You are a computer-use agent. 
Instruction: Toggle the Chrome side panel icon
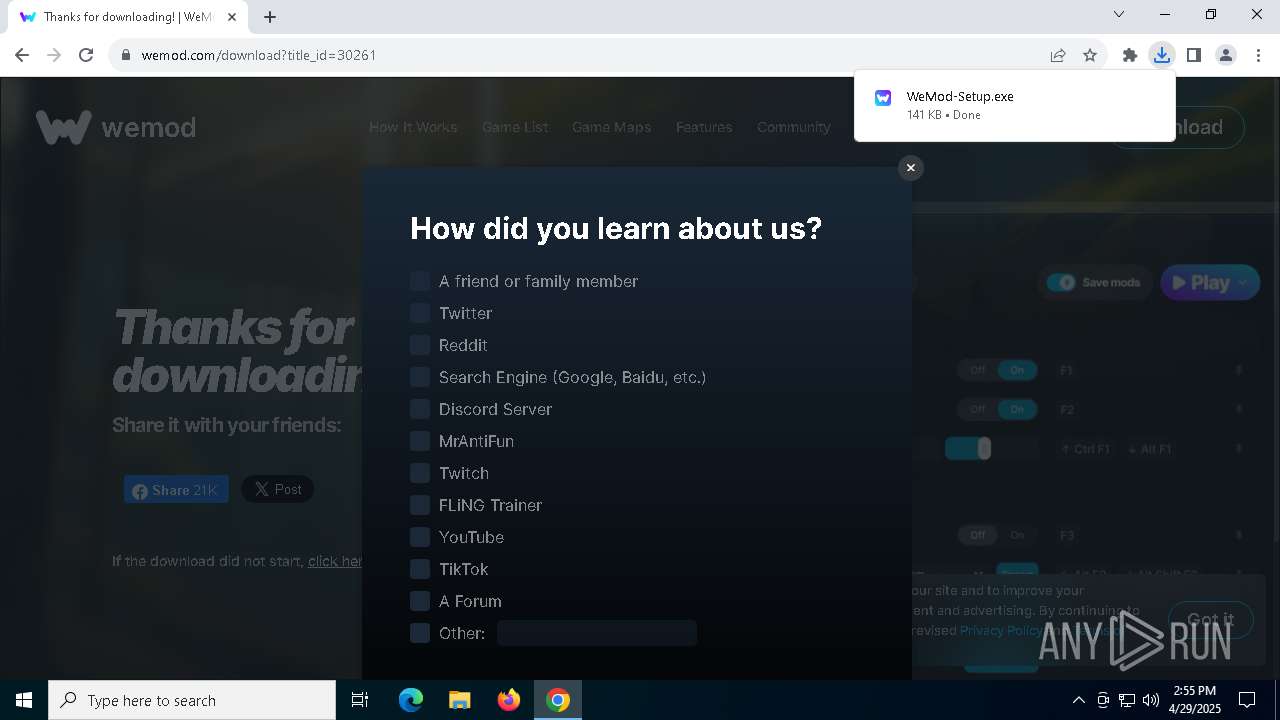(1193, 55)
